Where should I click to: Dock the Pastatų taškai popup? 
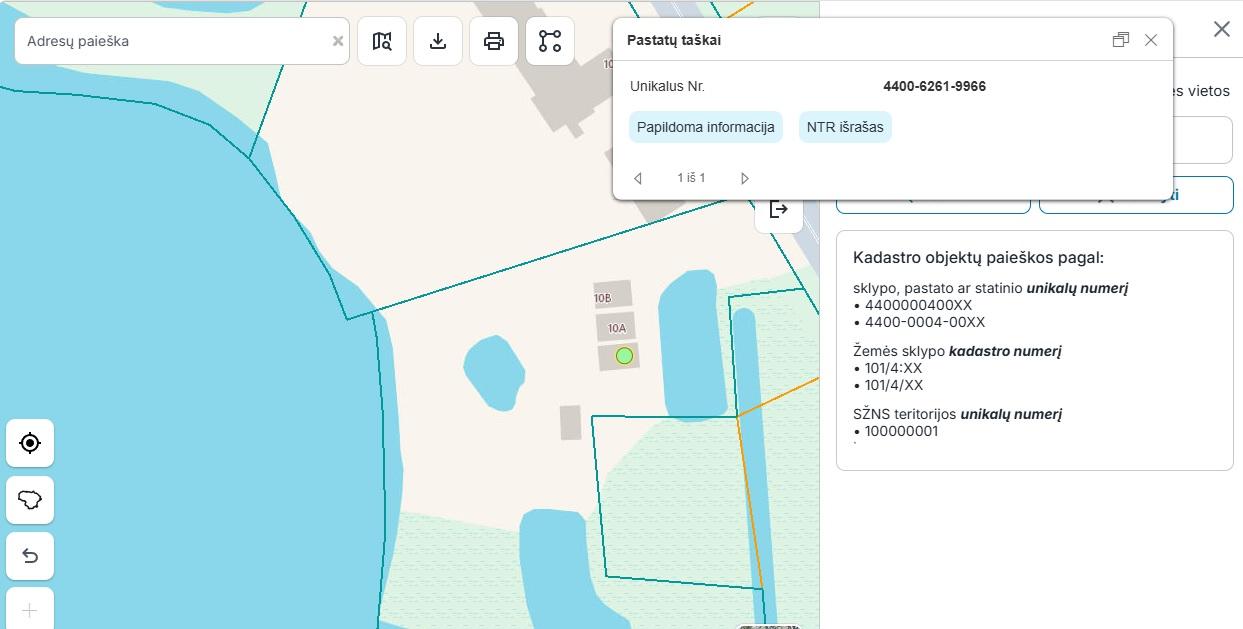[1121, 40]
